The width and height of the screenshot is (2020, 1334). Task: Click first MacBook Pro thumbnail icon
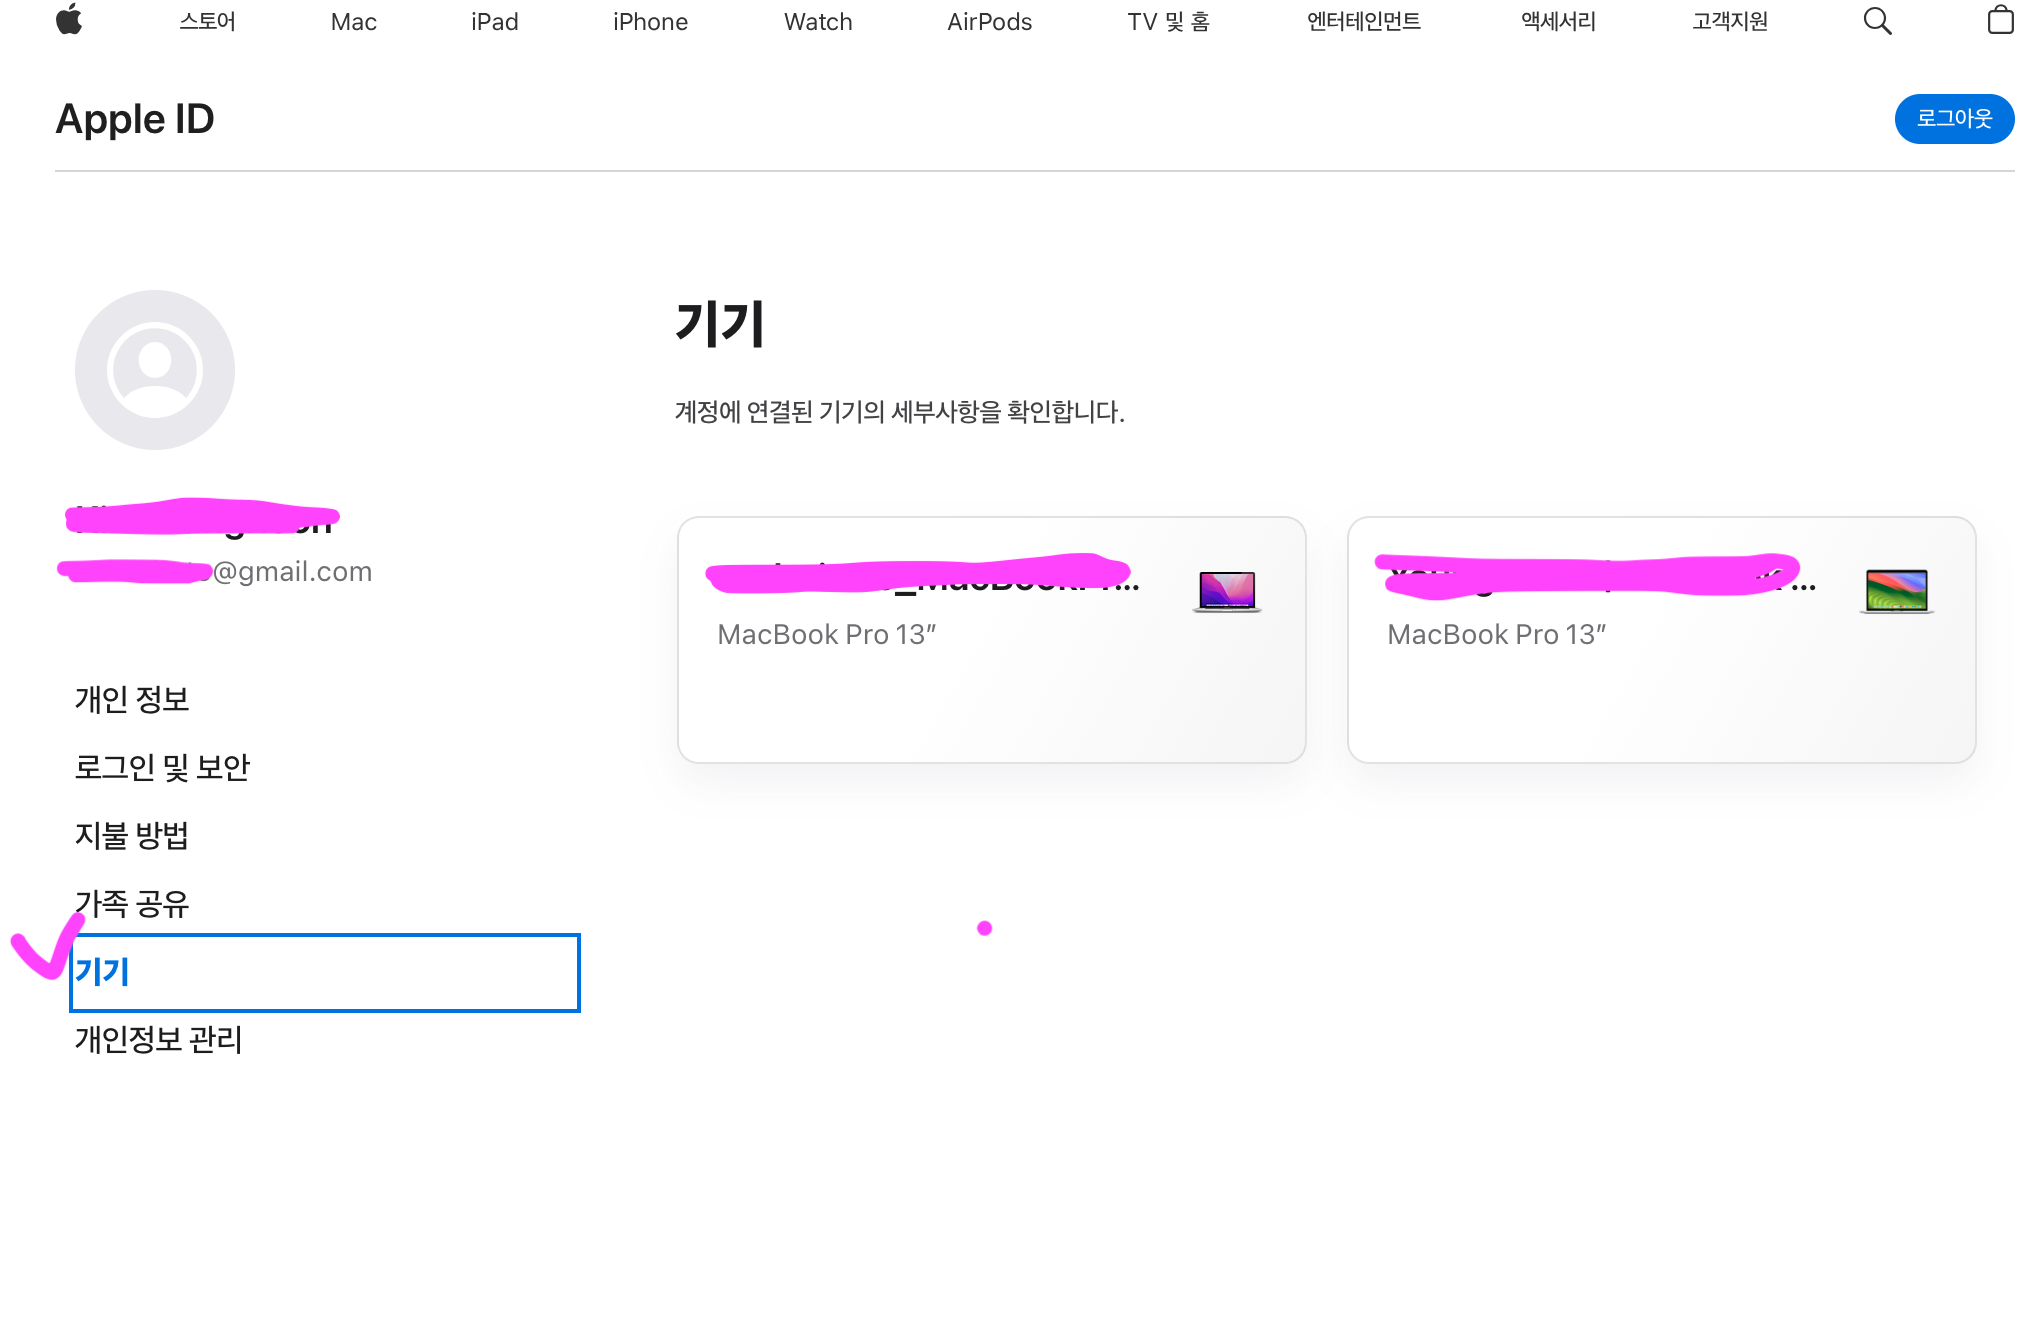point(1227,591)
